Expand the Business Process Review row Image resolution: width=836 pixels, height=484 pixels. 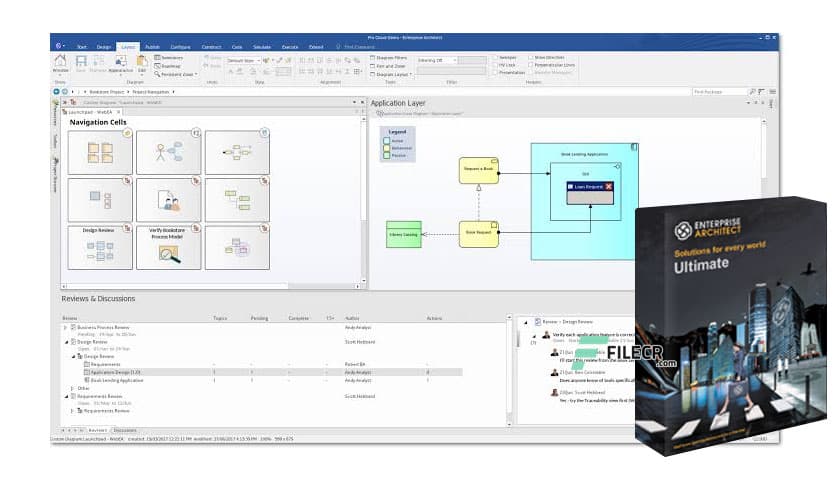point(66,327)
